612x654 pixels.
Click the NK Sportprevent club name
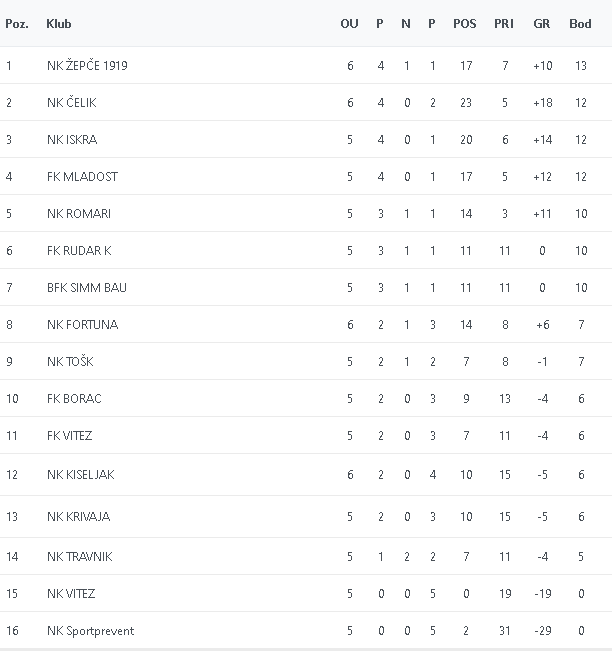tap(90, 631)
